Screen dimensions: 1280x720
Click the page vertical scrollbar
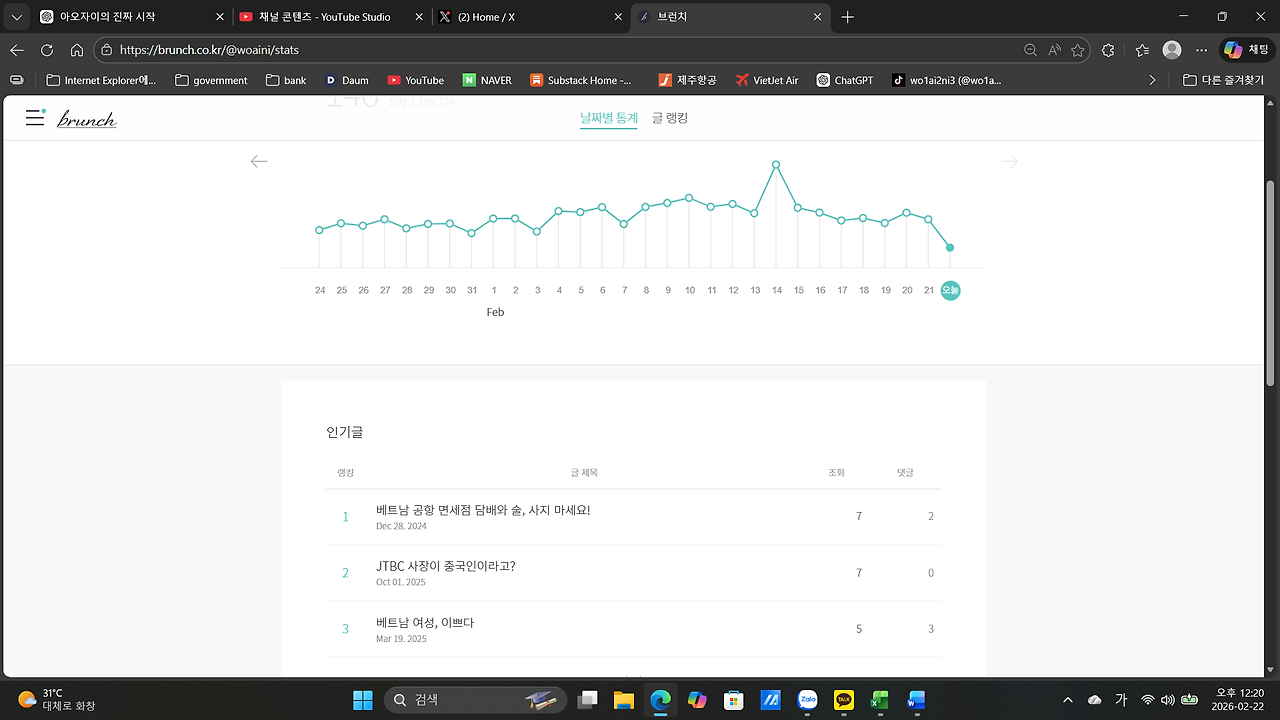click(x=1271, y=283)
